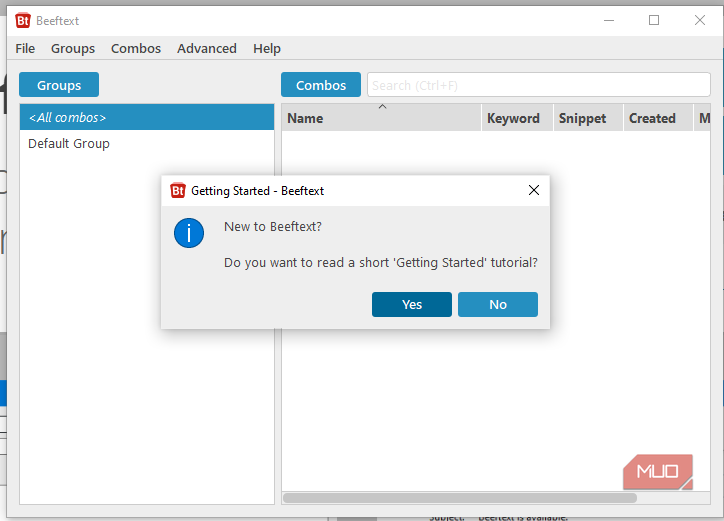724x521 pixels.
Task: Open the Groups menu in menu bar
Action: 73,48
